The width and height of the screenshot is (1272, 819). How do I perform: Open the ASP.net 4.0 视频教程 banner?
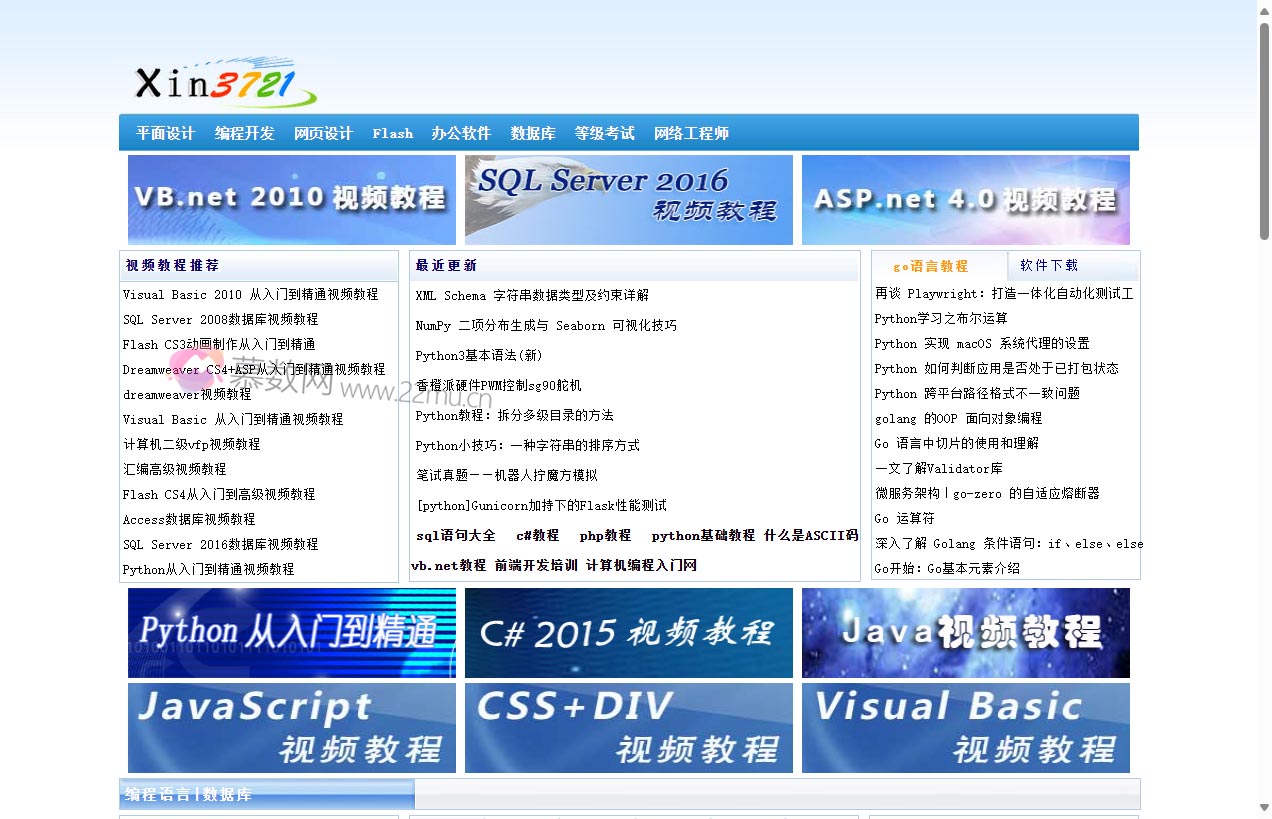(x=965, y=199)
